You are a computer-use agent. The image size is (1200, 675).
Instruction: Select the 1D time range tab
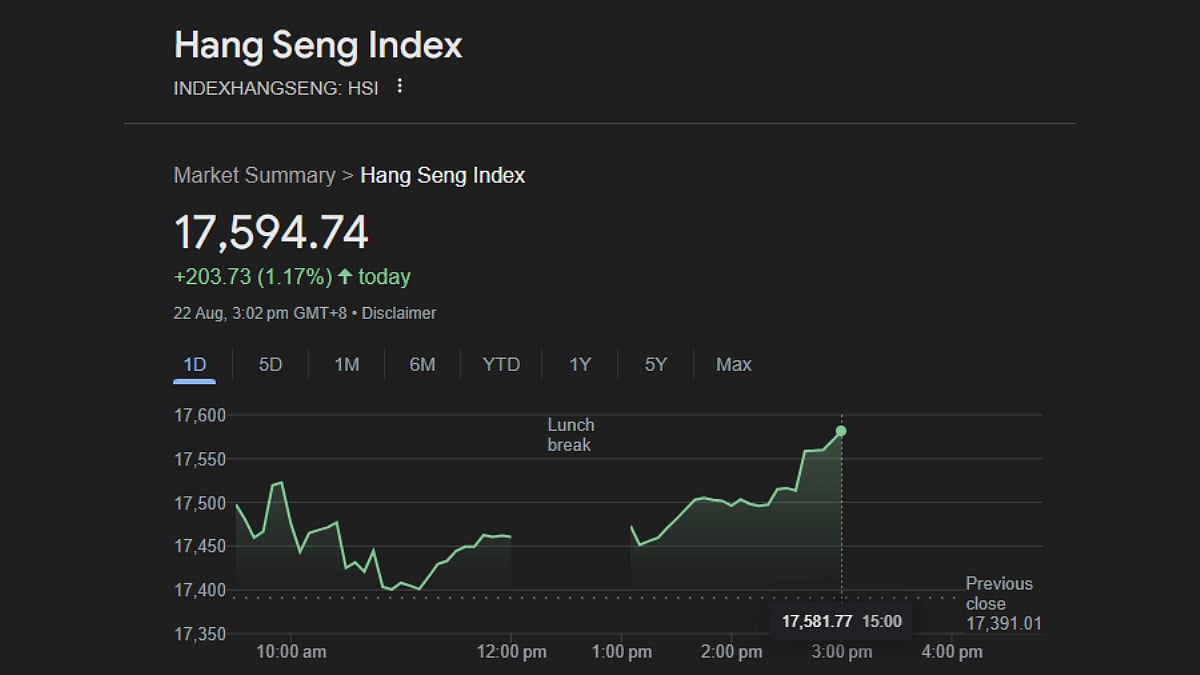(x=195, y=365)
